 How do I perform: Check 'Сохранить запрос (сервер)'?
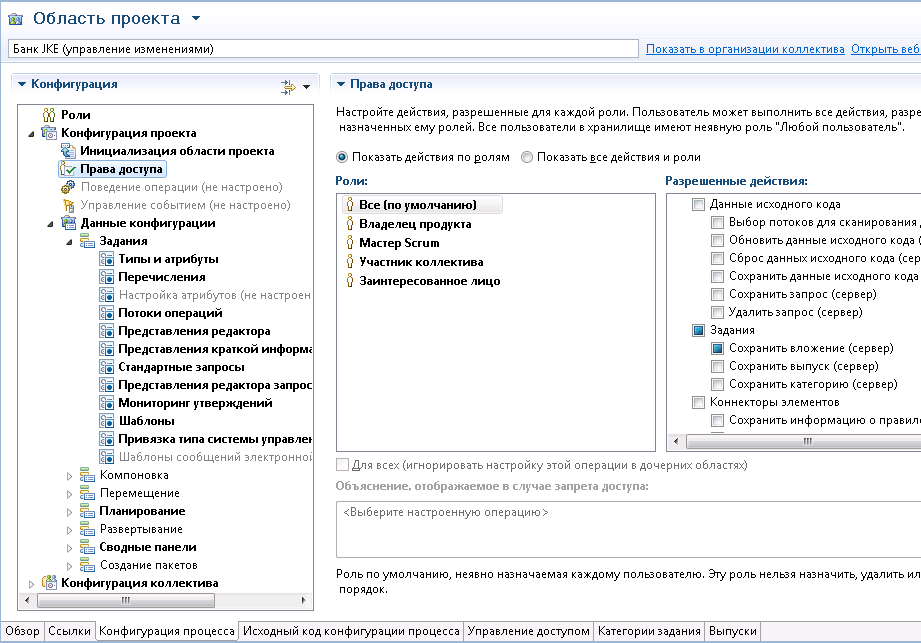[717, 294]
